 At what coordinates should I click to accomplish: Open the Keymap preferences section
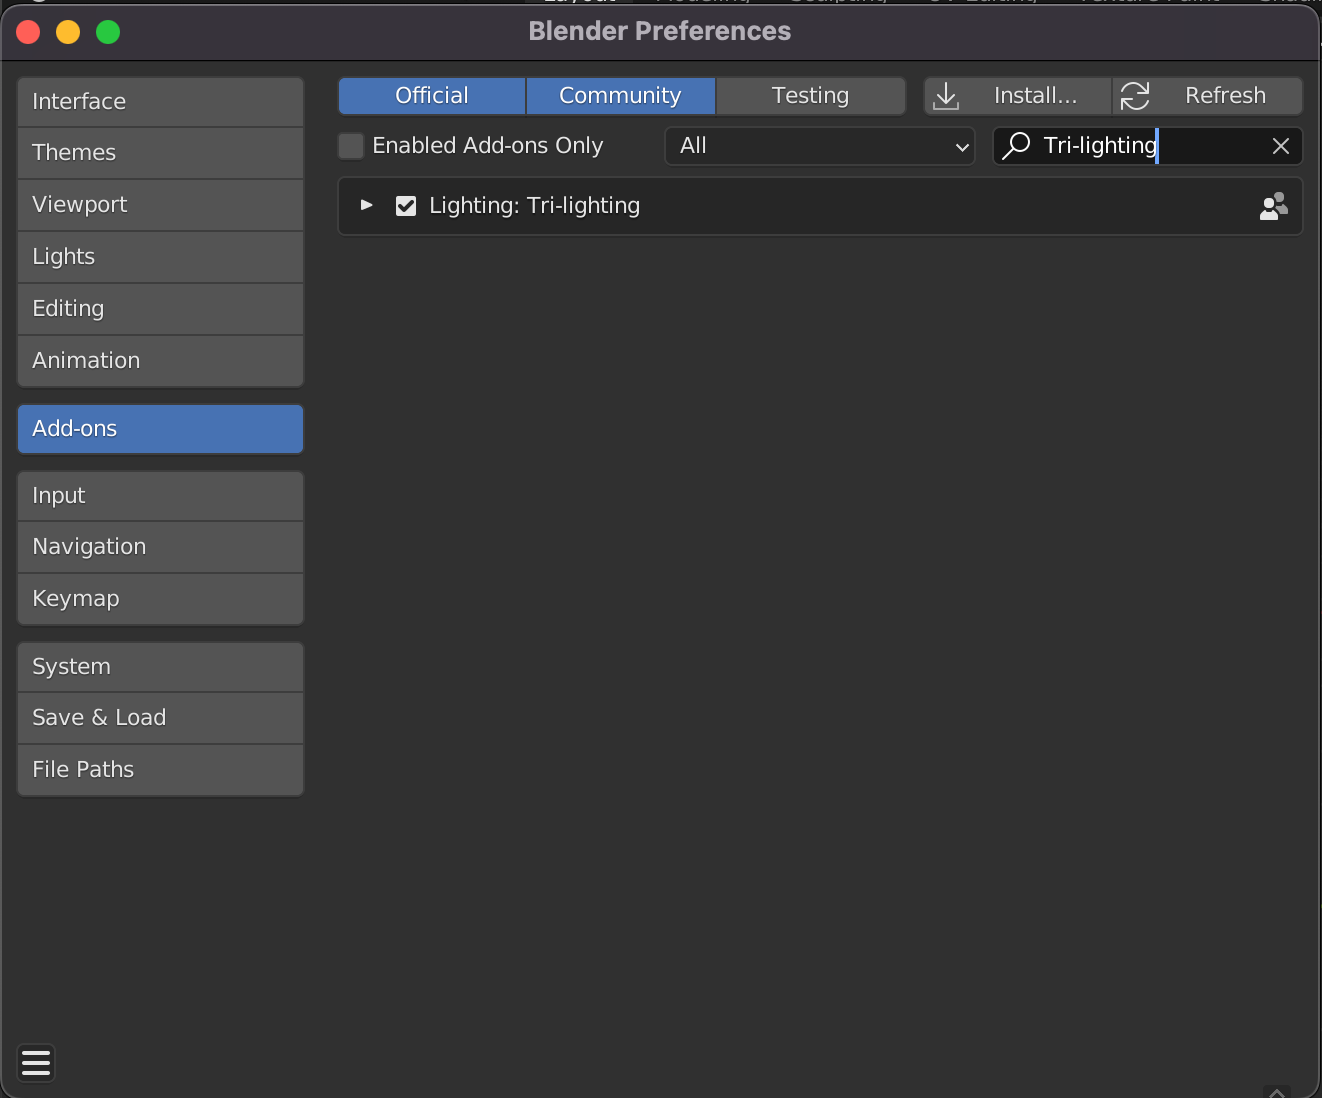pos(160,599)
